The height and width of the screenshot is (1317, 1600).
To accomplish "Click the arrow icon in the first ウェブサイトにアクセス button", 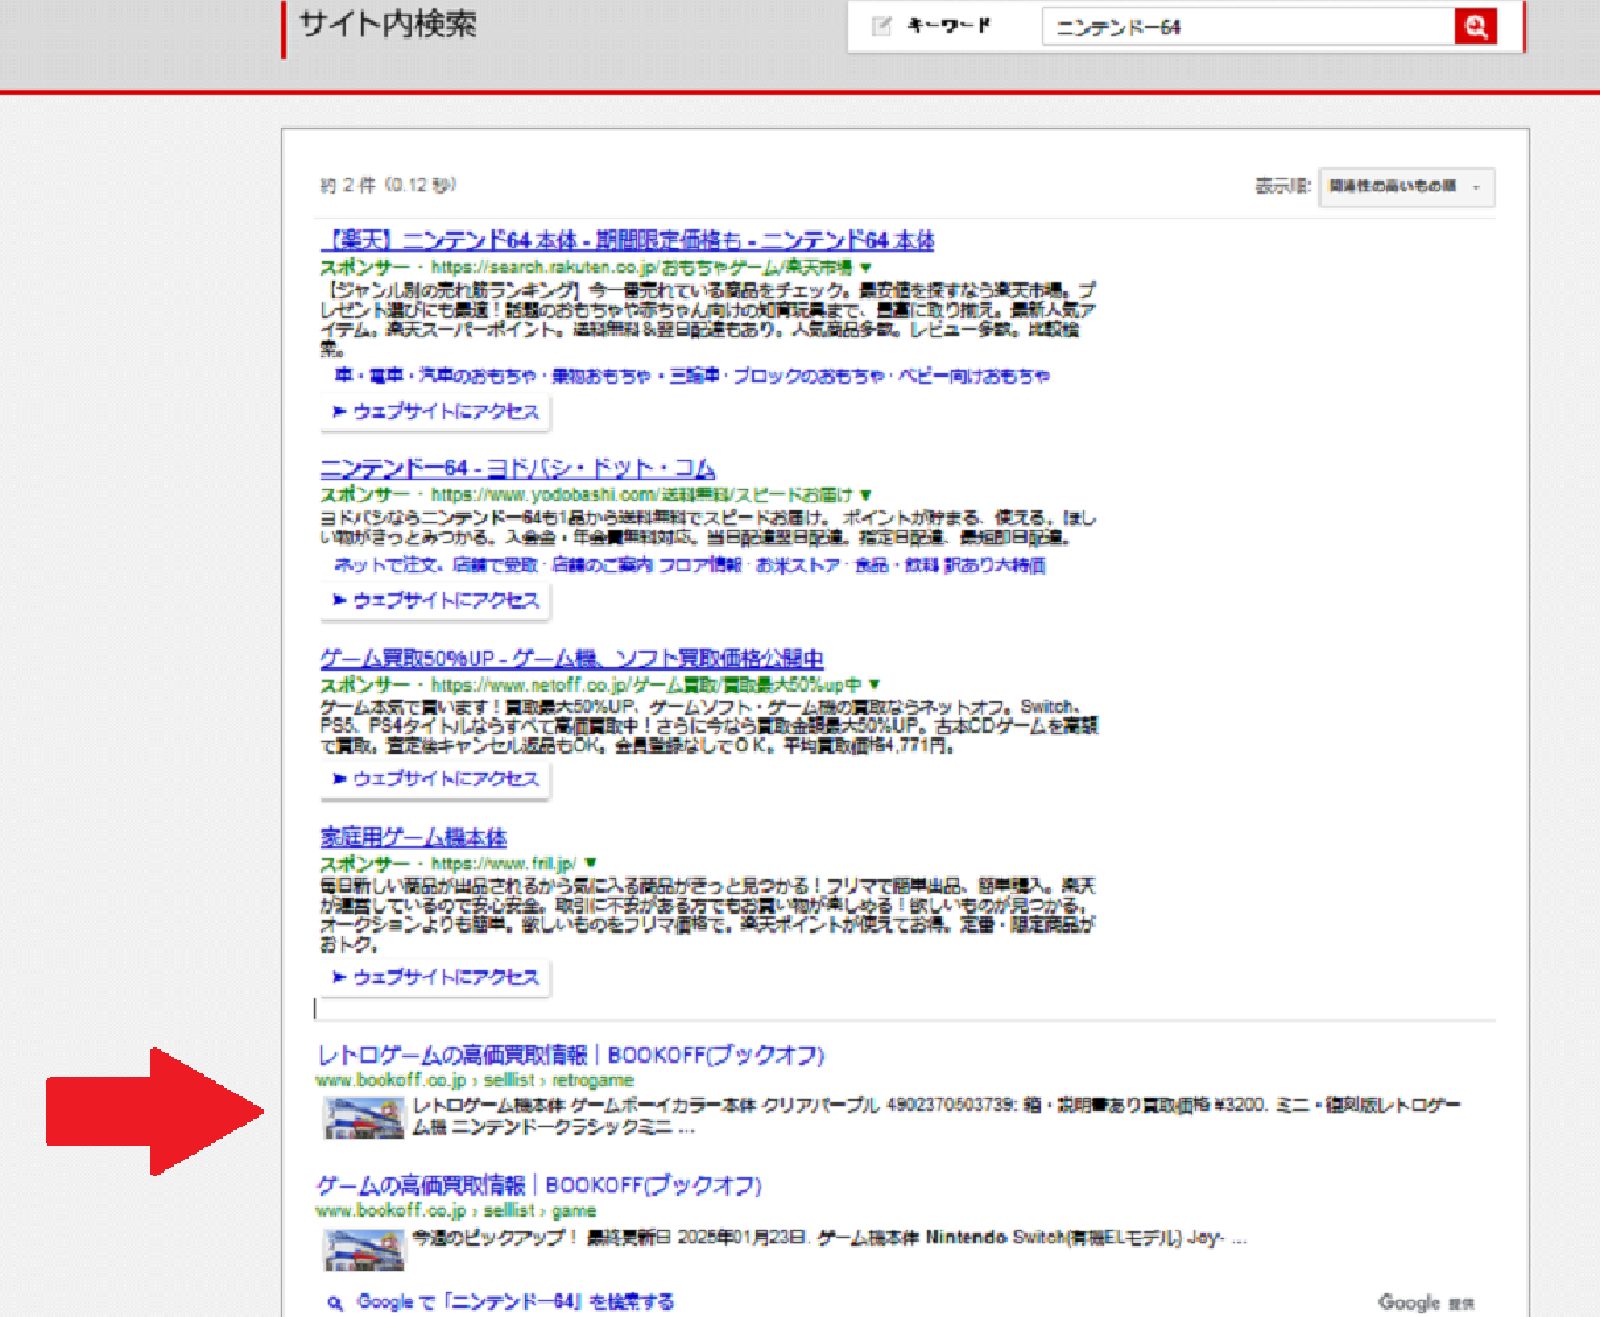I will point(340,411).
